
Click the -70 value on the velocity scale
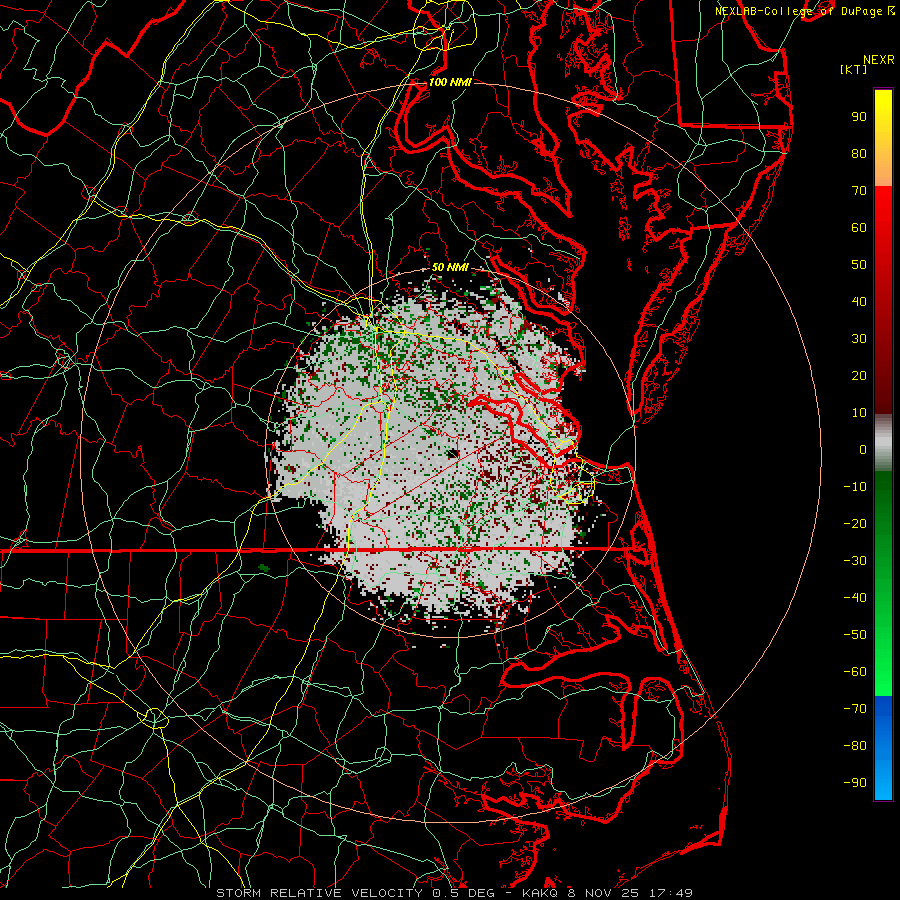[x=855, y=709]
